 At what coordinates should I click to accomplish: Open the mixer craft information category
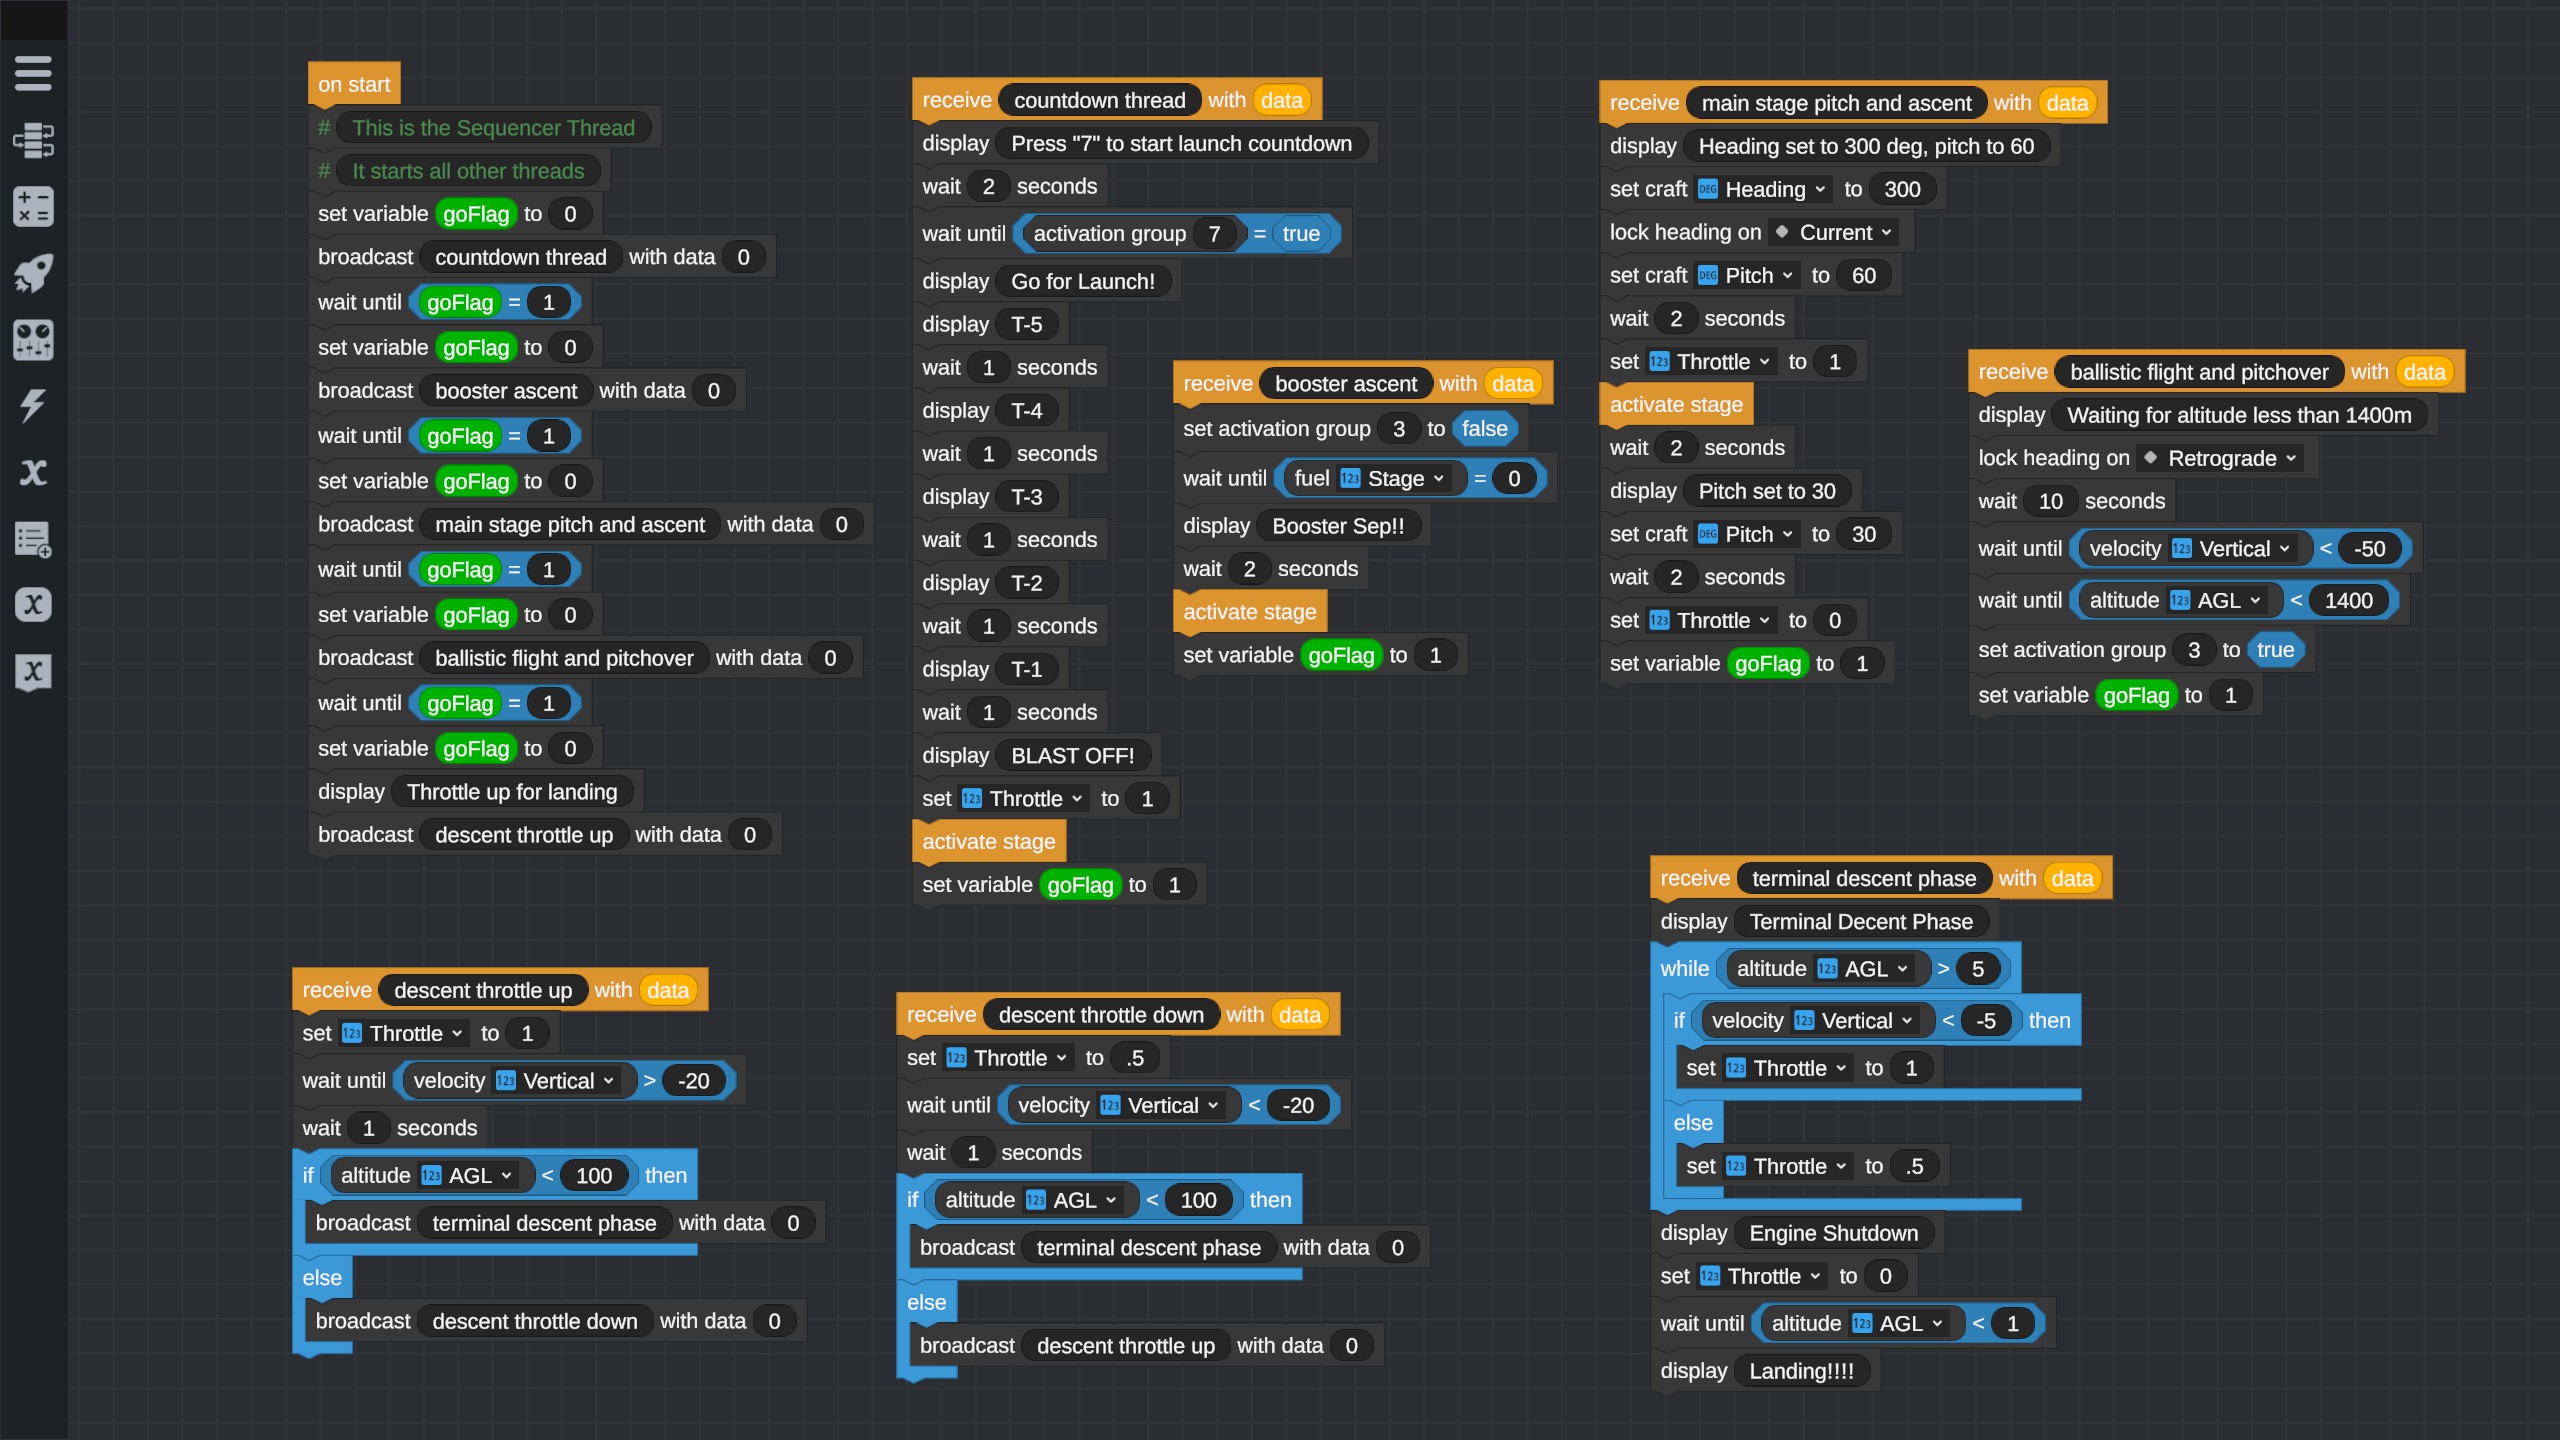click(x=33, y=340)
